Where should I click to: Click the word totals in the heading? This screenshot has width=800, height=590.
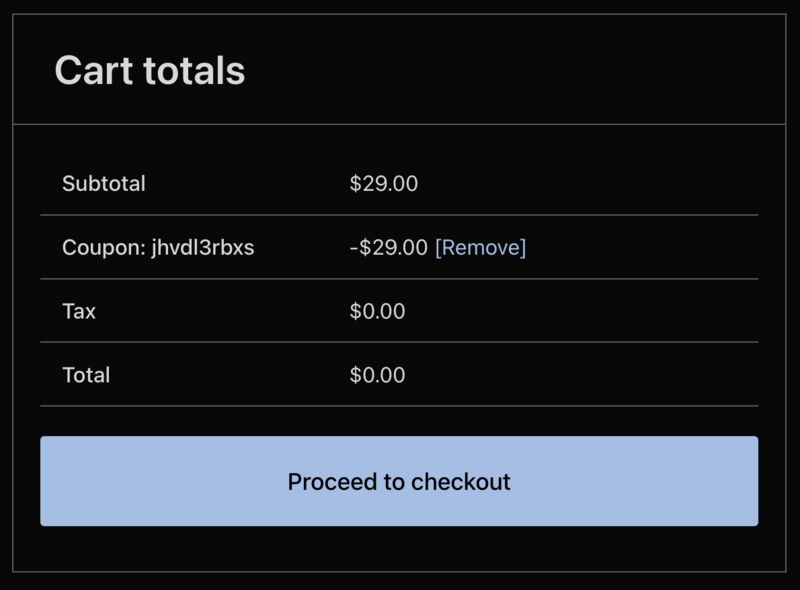[194, 71]
